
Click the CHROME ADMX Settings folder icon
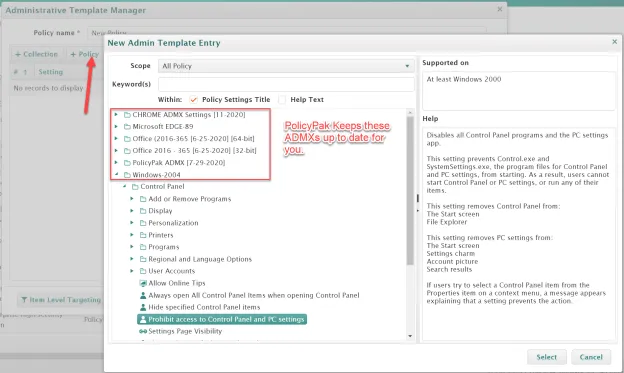tap(127, 115)
